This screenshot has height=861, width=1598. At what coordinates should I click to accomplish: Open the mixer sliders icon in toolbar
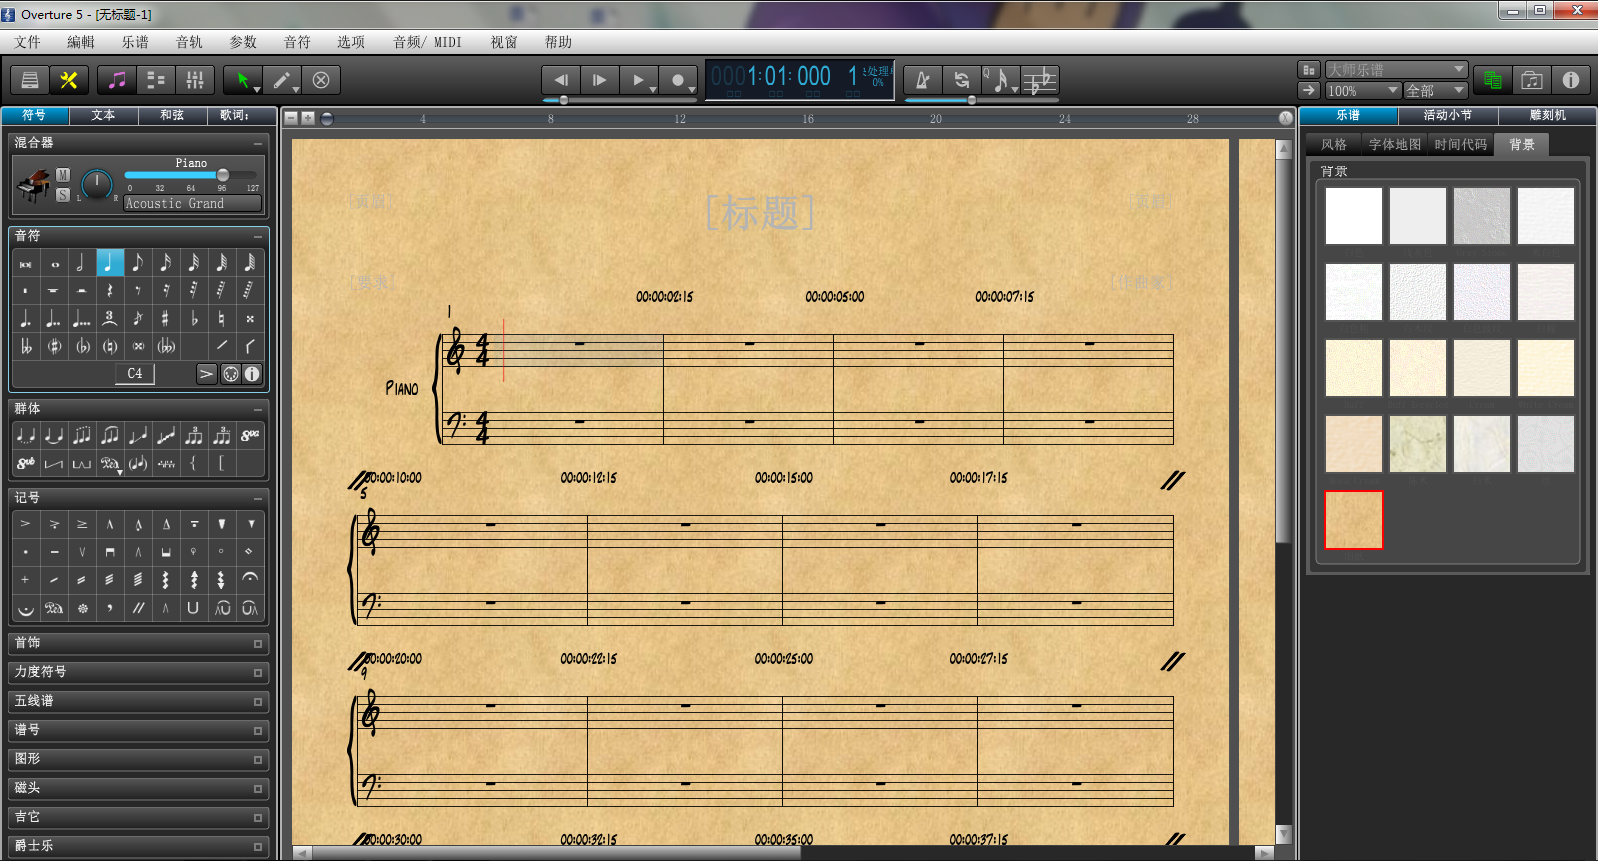click(x=195, y=80)
